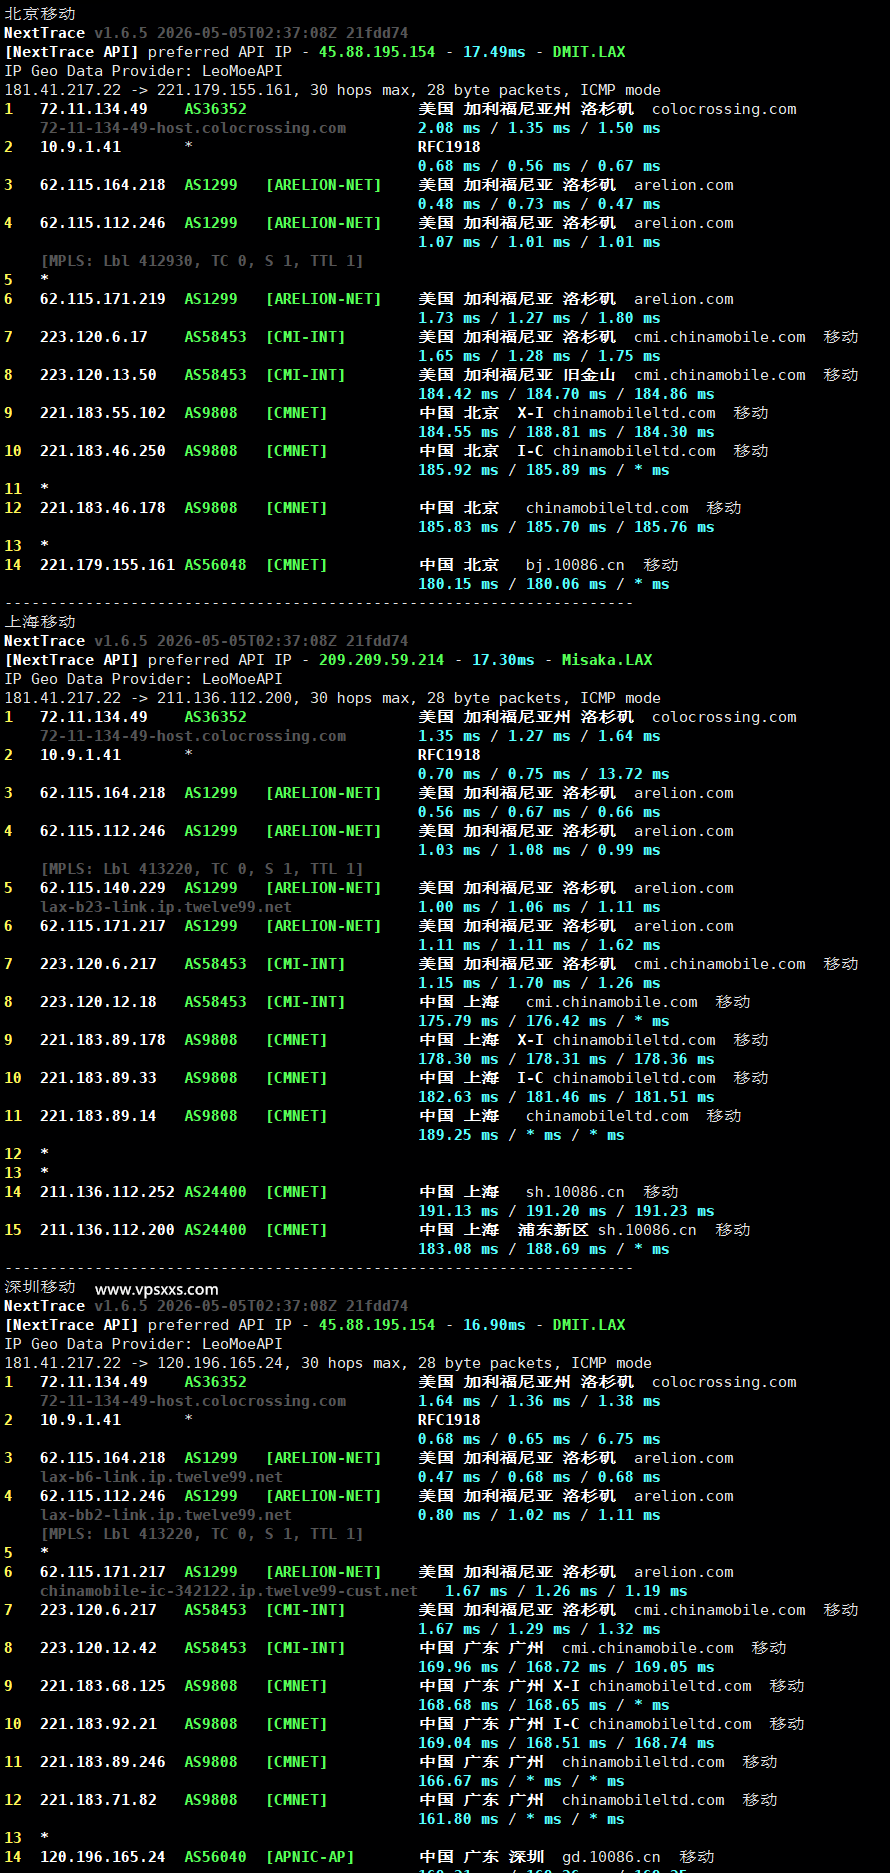This screenshot has width=890, height=1873.
Task: Click the bj.10086.cn domain
Action: (x=575, y=565)
